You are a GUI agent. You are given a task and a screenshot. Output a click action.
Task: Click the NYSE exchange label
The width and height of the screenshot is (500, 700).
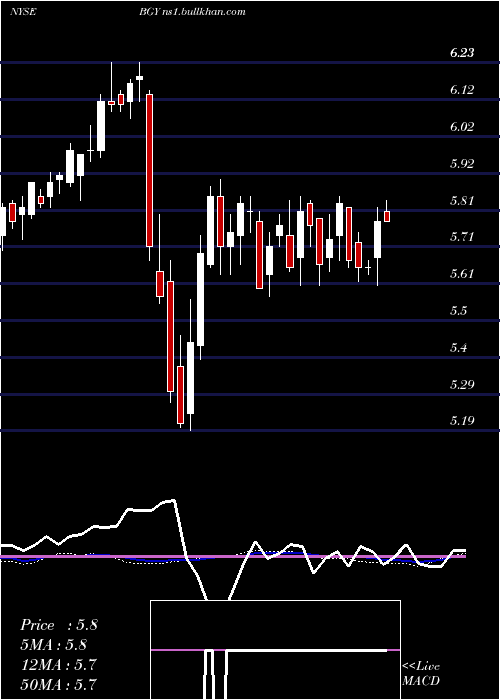pyautogui.click(x=23, y=11)
